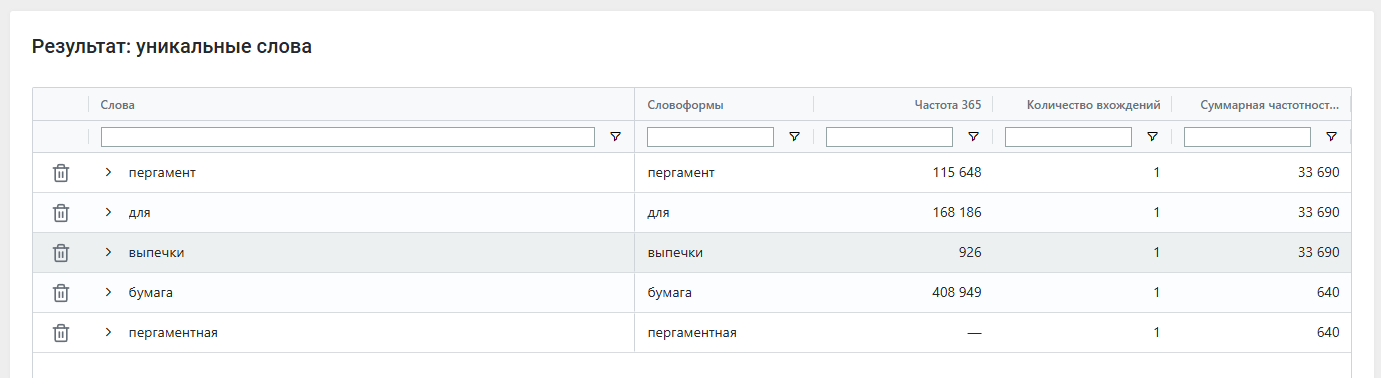Delete the для row with trash icon
Screen dimensions: 1381x378
[61, 213]
